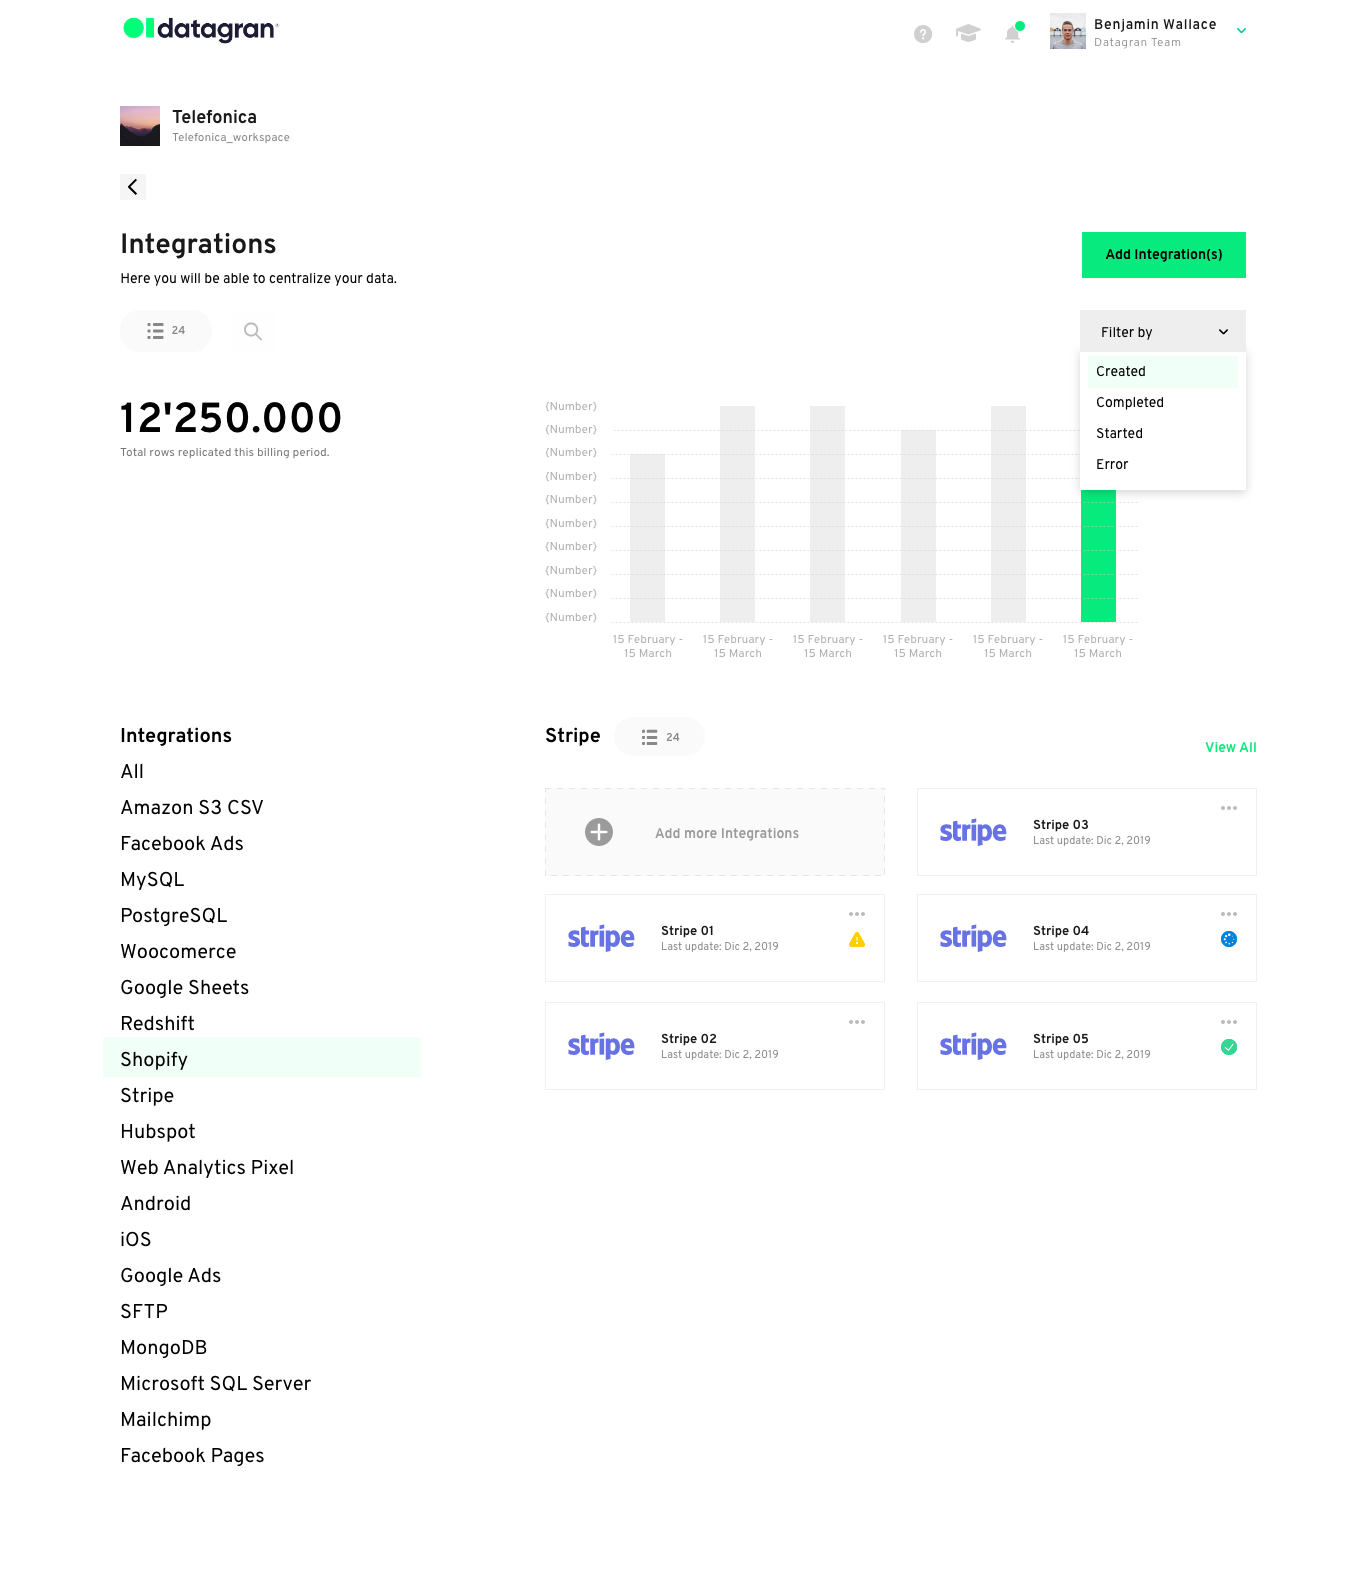The height and width of the screenshot is (1572, 1366).
Task: Click the Stripe 05 green checkmark icon
Action: coord(1229,1047)
